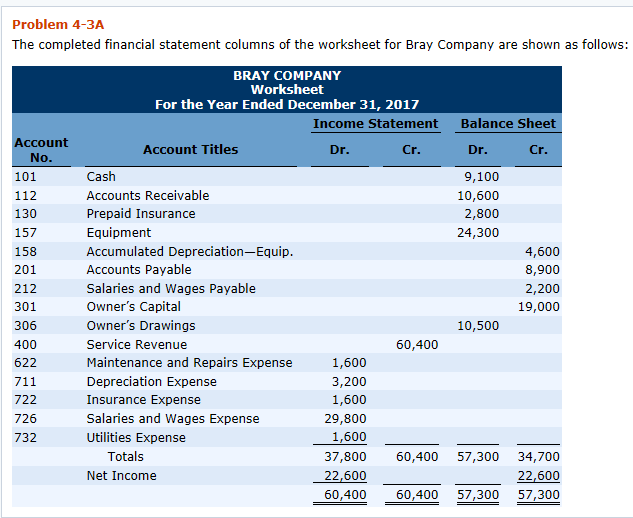Click the Account Titles header
Screen dimensions: 633x518
tap(191, 150)
